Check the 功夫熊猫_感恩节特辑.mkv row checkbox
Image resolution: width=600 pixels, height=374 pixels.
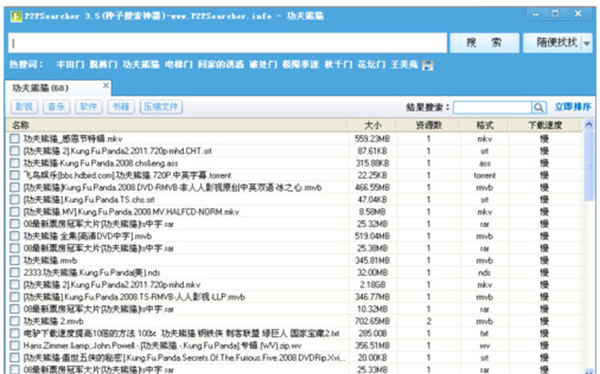point(15,139)
